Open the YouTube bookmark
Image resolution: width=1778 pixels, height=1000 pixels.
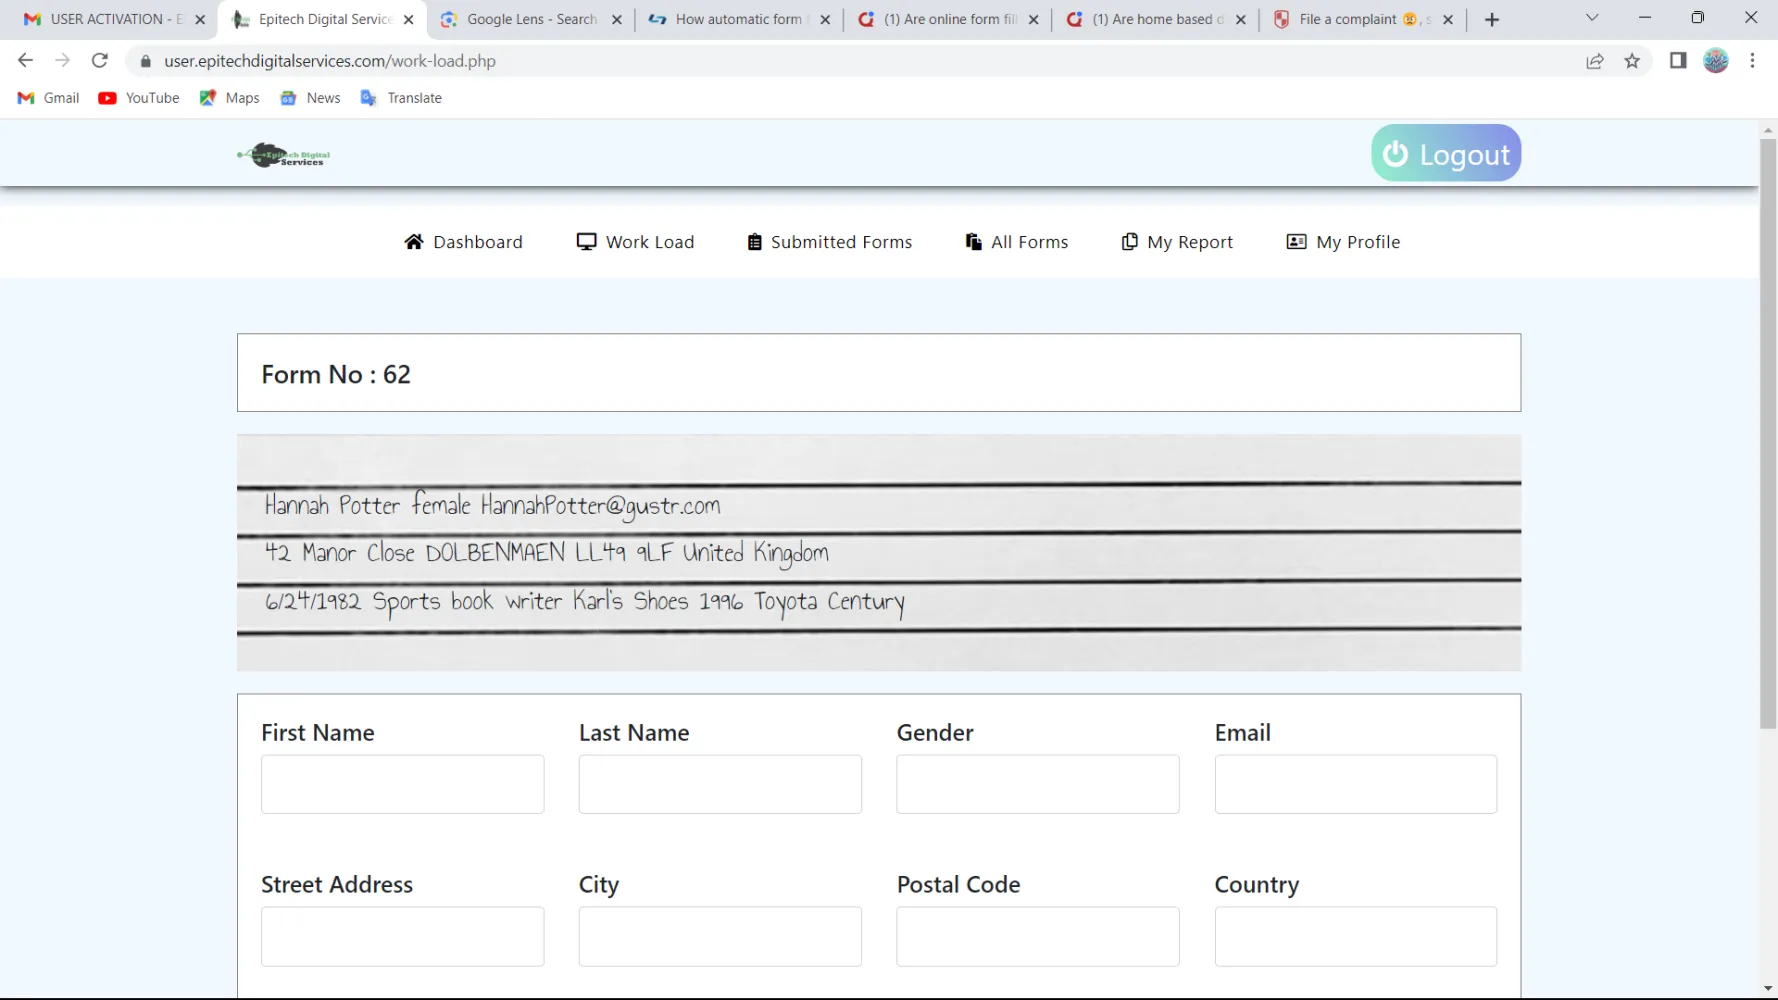pos(139,98)
